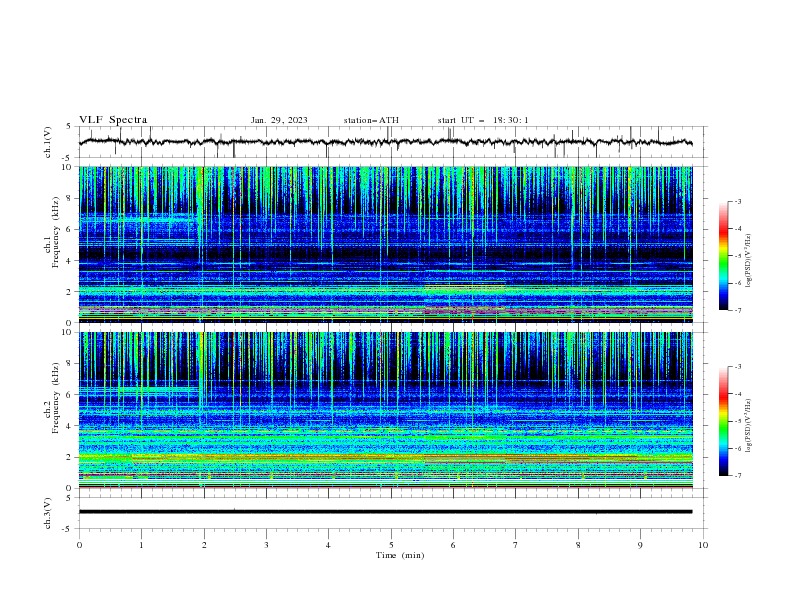Screen dimensions: 792x612
Task: Click the "5" volt tick of ch.1(V) axis
Action: (x=69, y=127)
